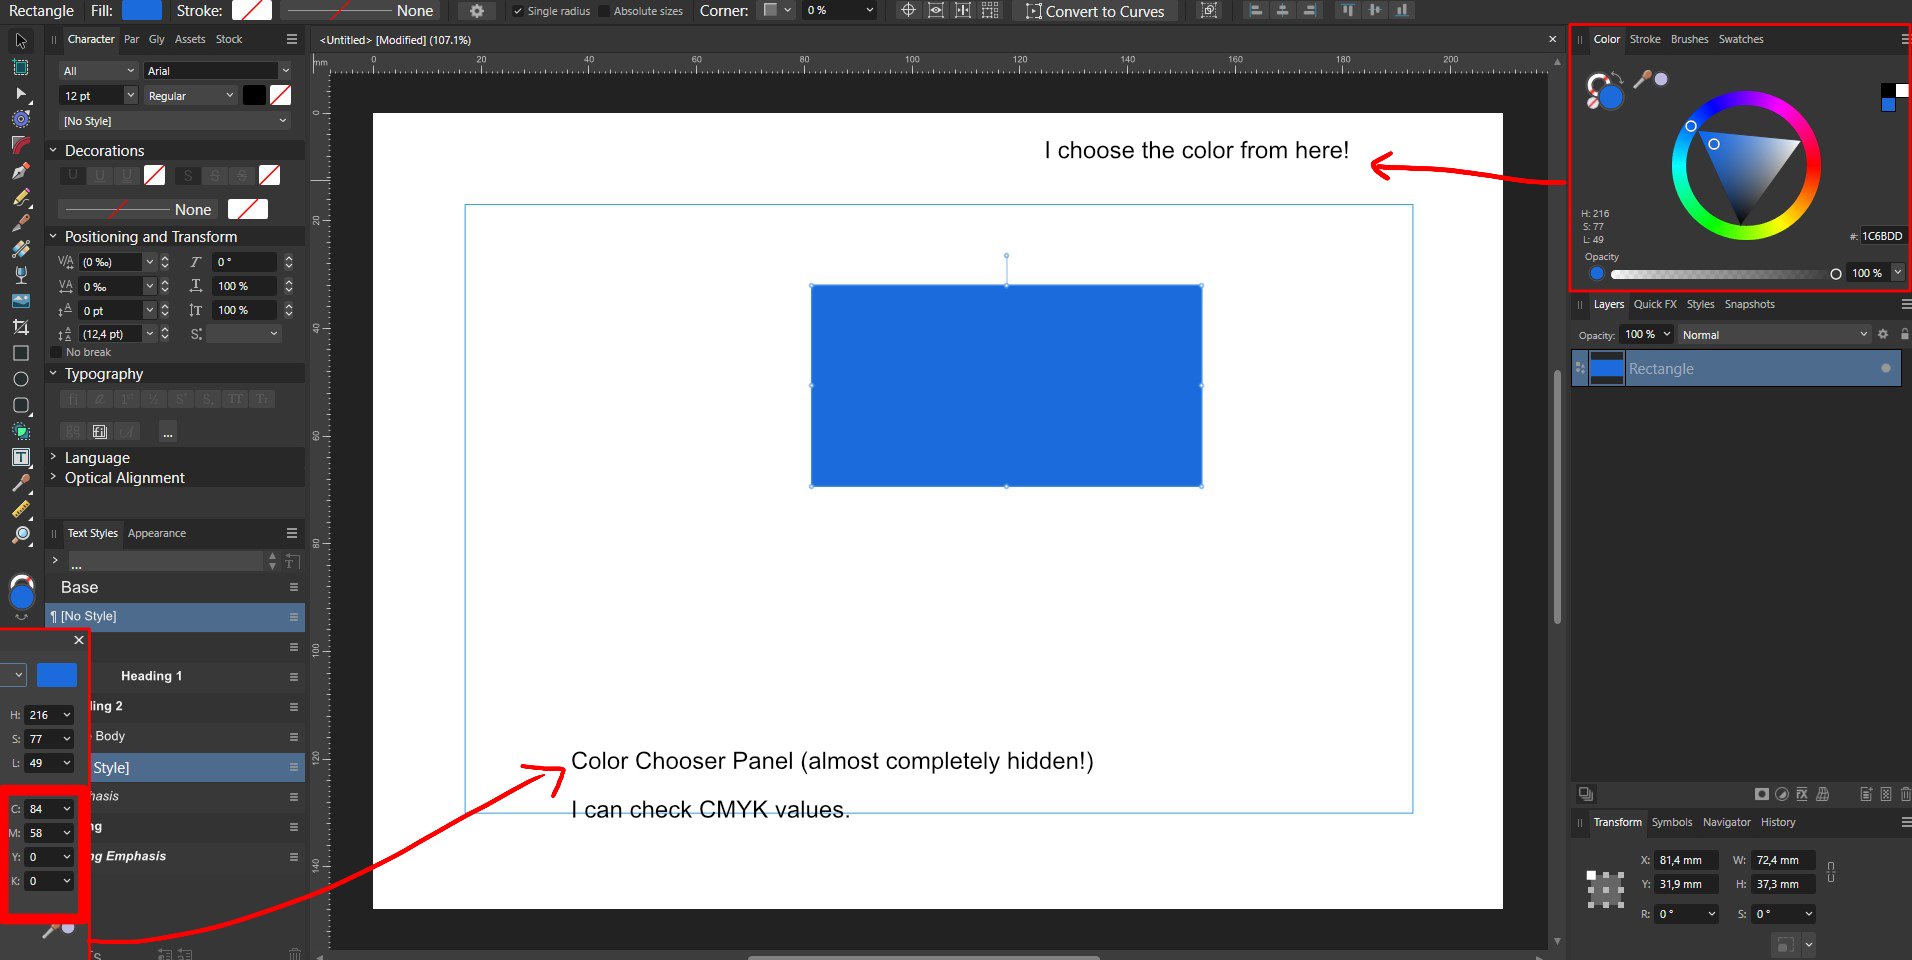Switch to the Swatches tab

(x=1740, y=39)
